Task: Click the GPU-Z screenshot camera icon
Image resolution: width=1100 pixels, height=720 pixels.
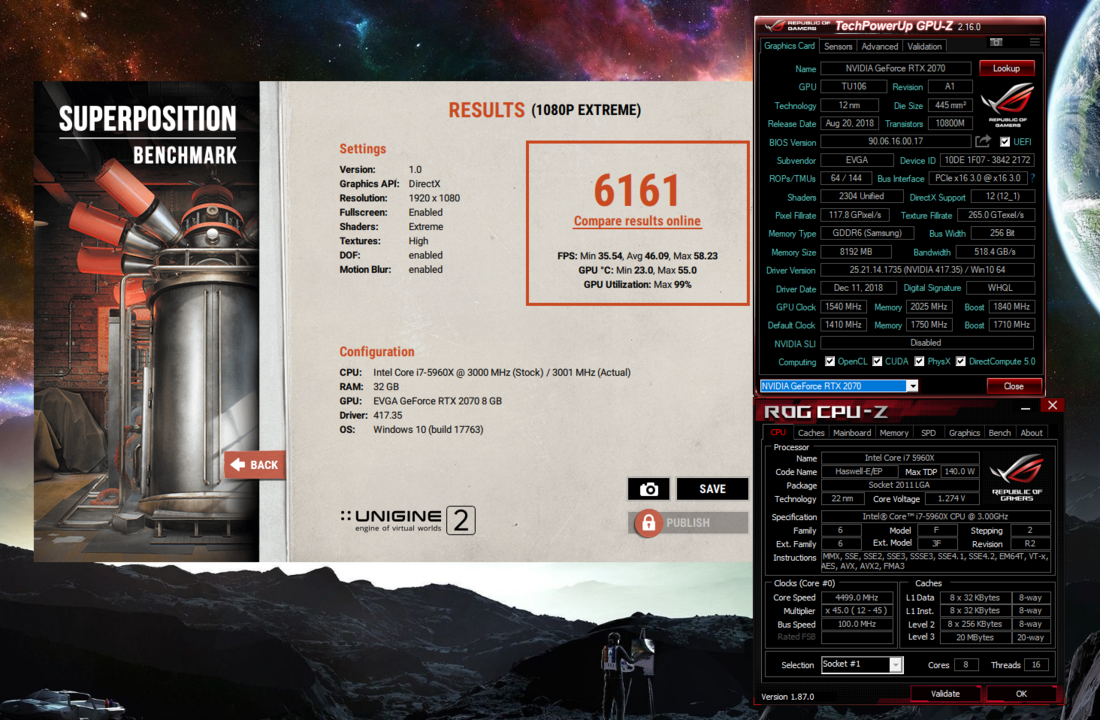Action: click(995, 43)
